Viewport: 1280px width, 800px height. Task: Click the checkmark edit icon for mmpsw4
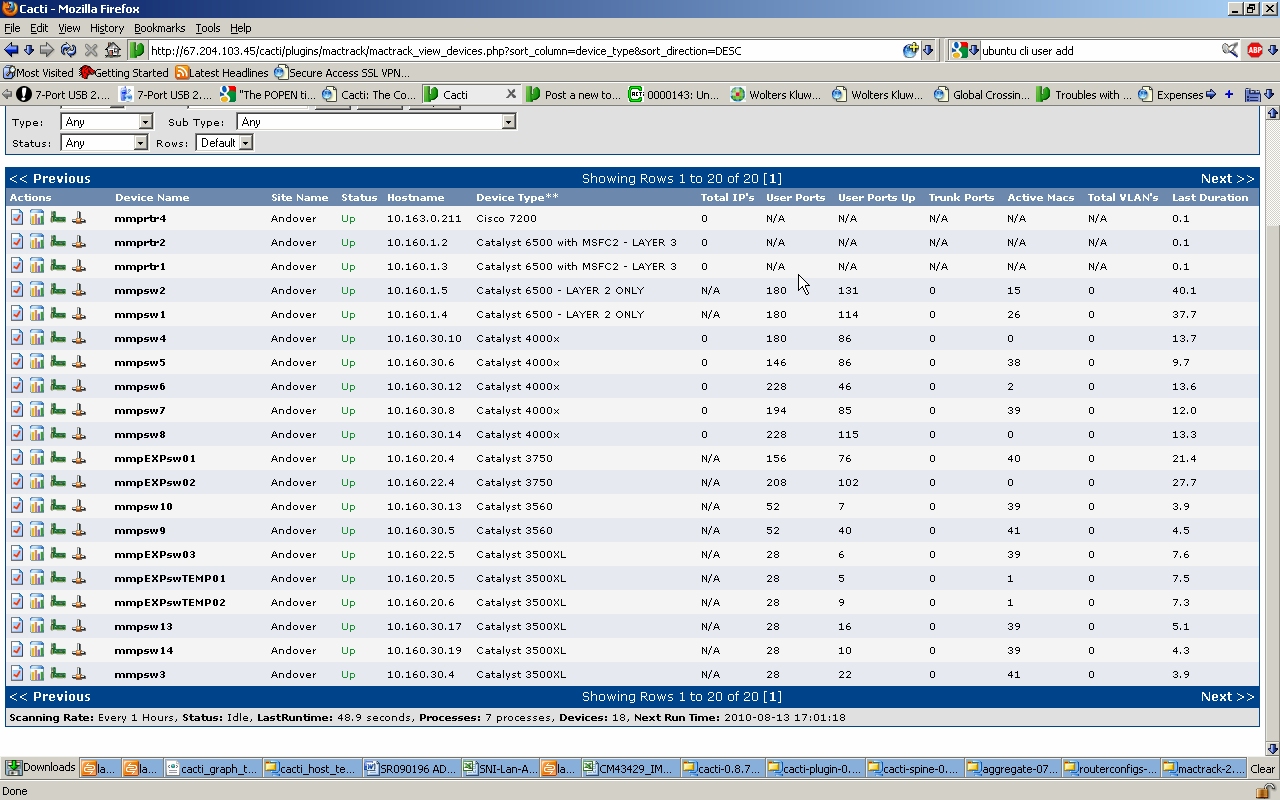[x=17, y=338]
